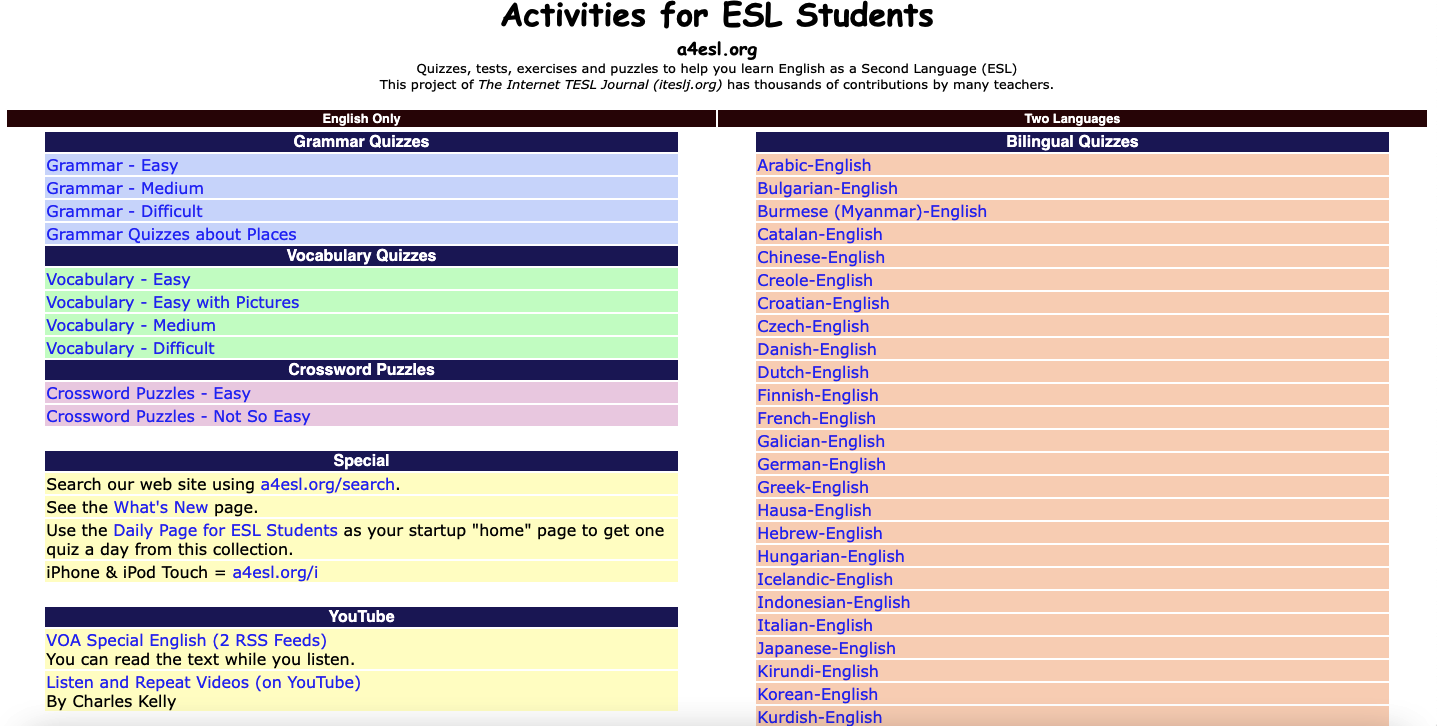
Task: Open Burmese (Myanmar)-English quizzes
Action: tap(872, 212)
